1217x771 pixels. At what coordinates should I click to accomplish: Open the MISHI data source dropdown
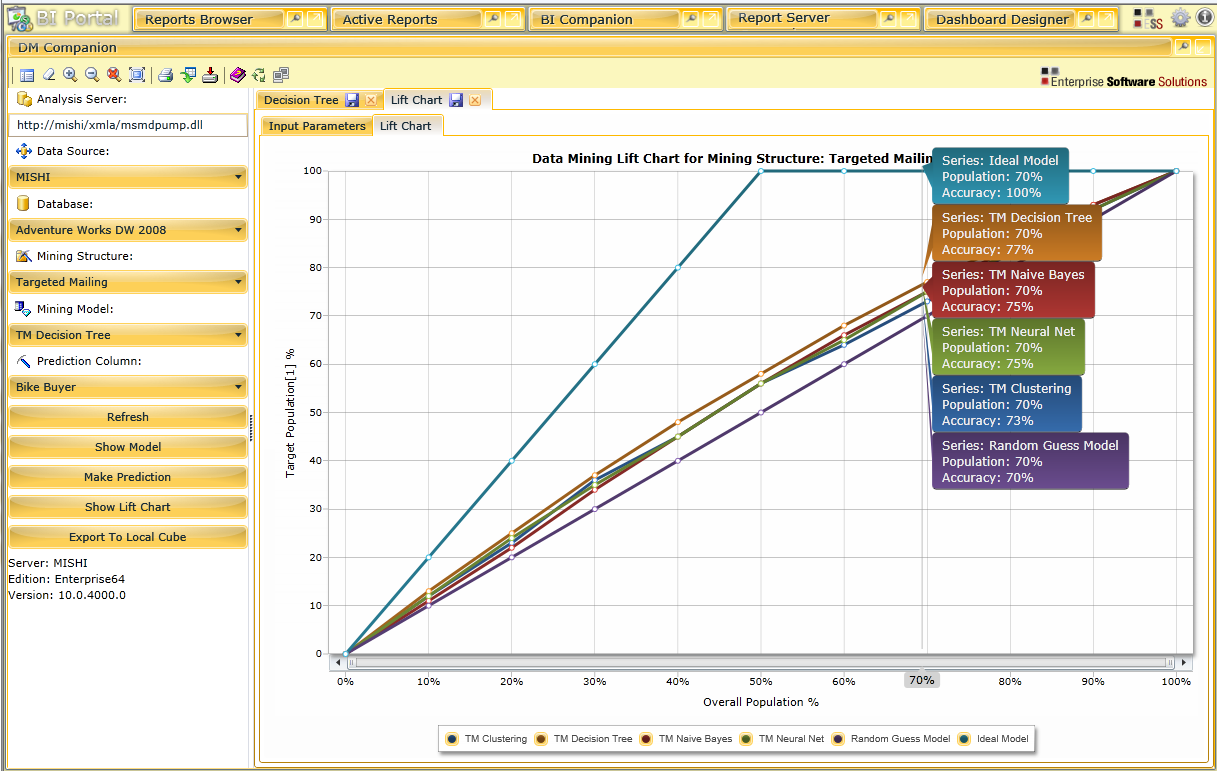[128, 177]
